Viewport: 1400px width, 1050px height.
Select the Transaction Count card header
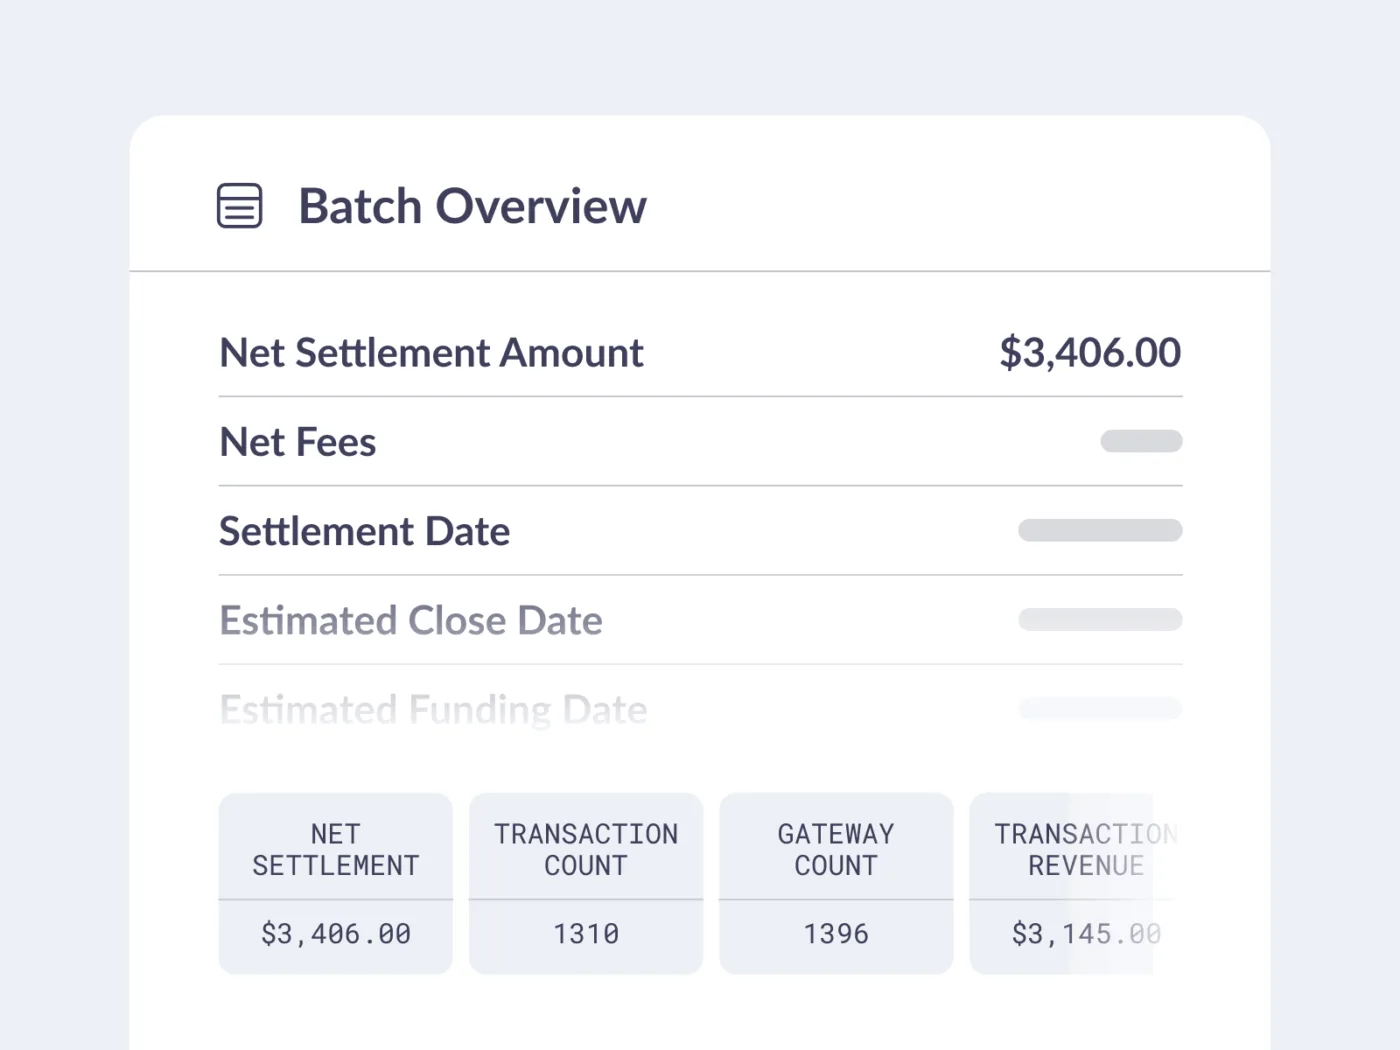586,849
